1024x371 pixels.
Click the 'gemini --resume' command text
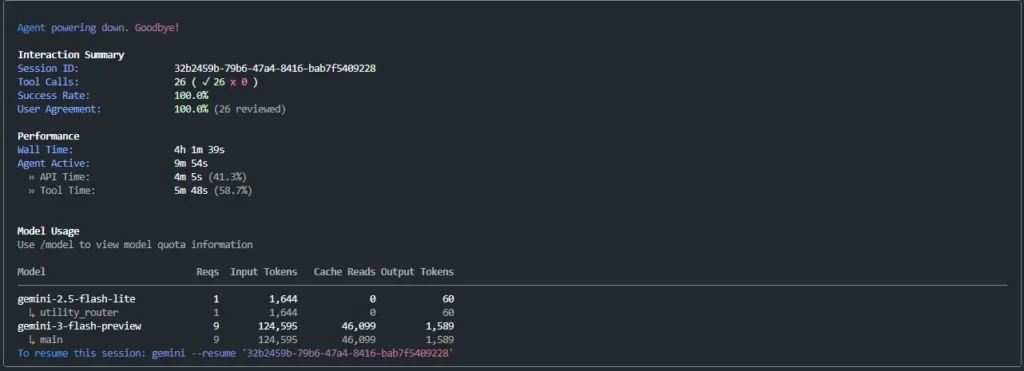pos(193,353)
